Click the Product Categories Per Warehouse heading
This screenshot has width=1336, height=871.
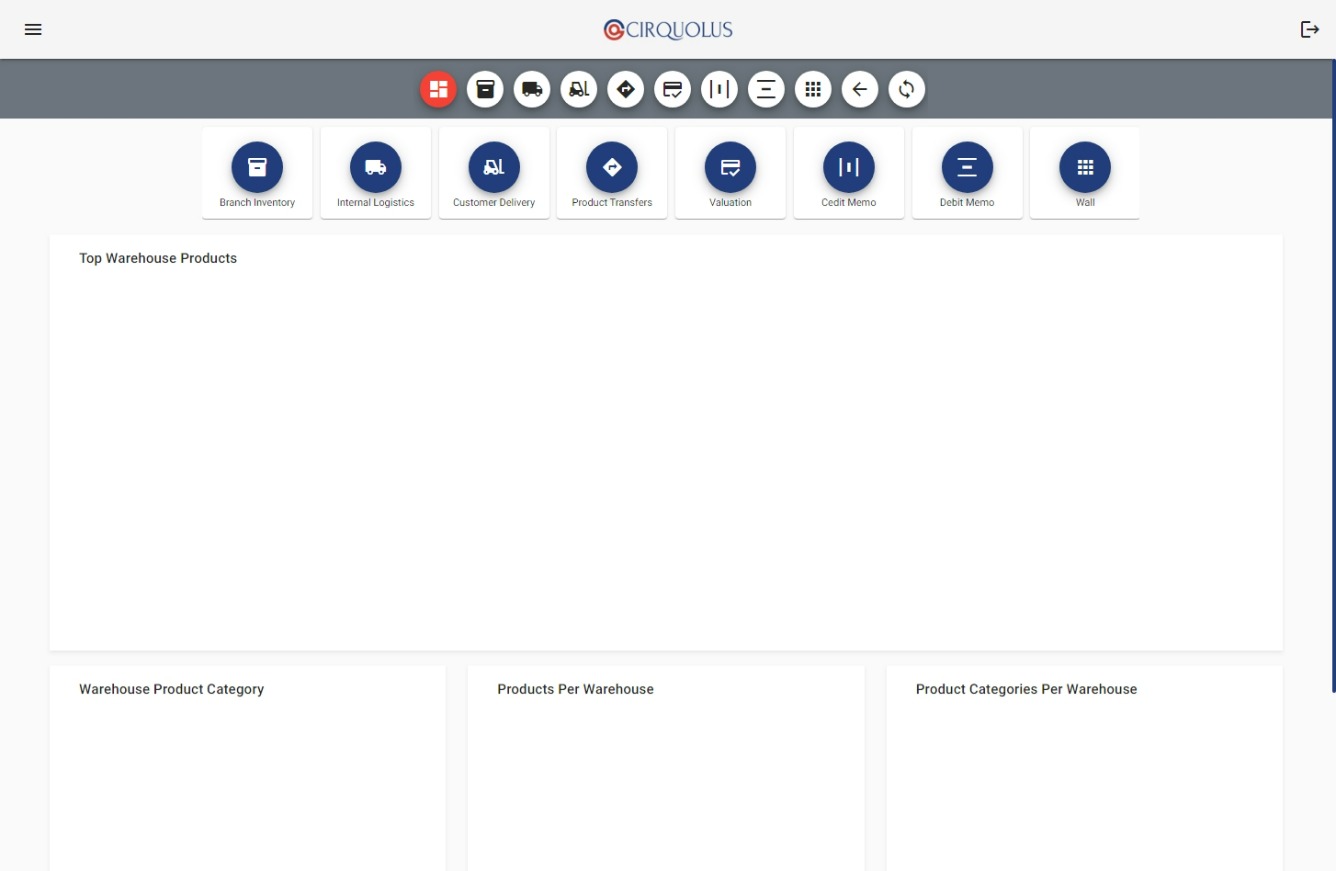coord(1026,689)
